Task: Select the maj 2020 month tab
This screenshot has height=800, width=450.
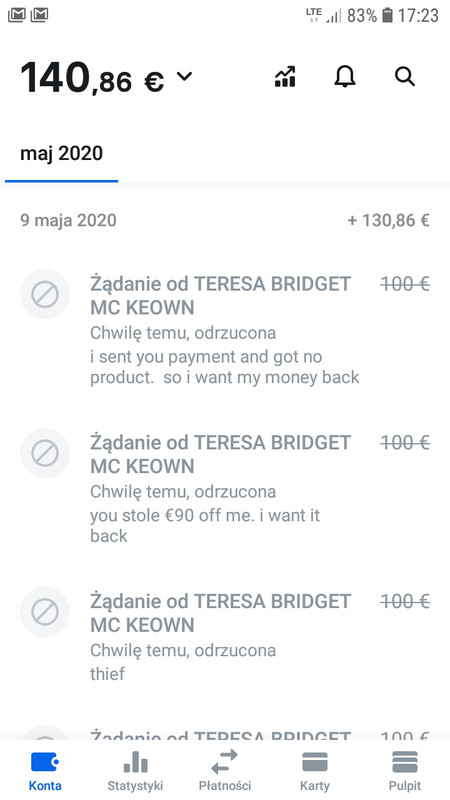Action: pos(61,154)
